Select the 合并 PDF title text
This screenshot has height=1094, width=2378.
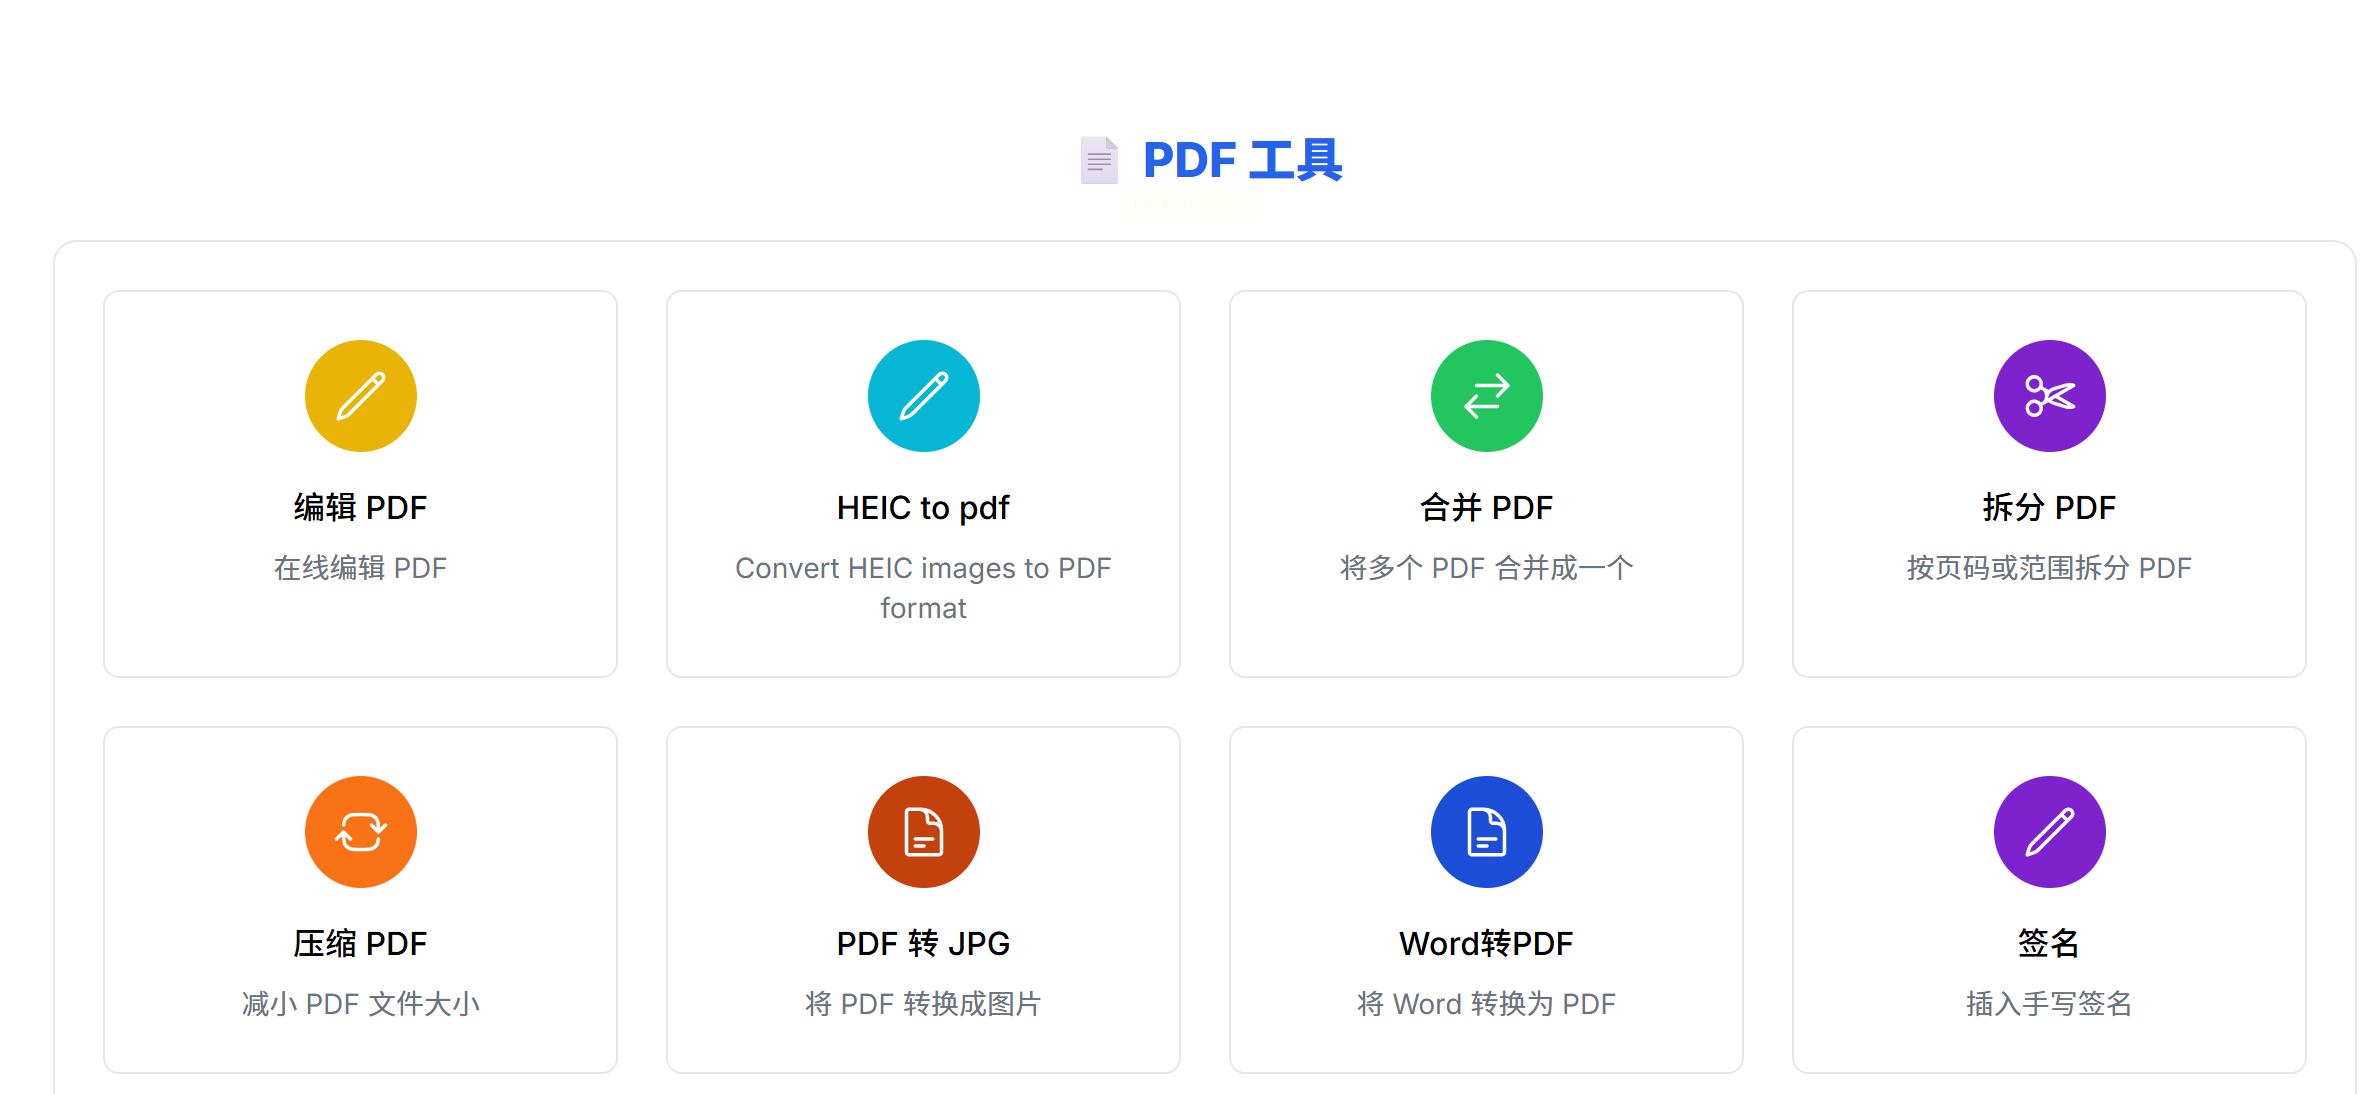(1486, 508)
